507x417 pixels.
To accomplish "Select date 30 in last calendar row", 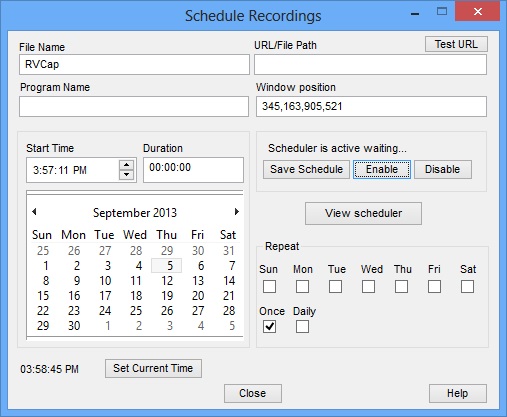I will [x=74, y=326].
